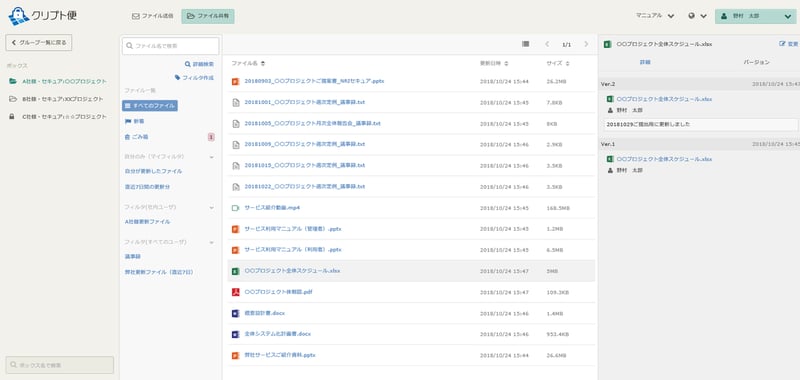Select A社様更新ファイル filter
The image size is (800, 380).
(148, 222)
